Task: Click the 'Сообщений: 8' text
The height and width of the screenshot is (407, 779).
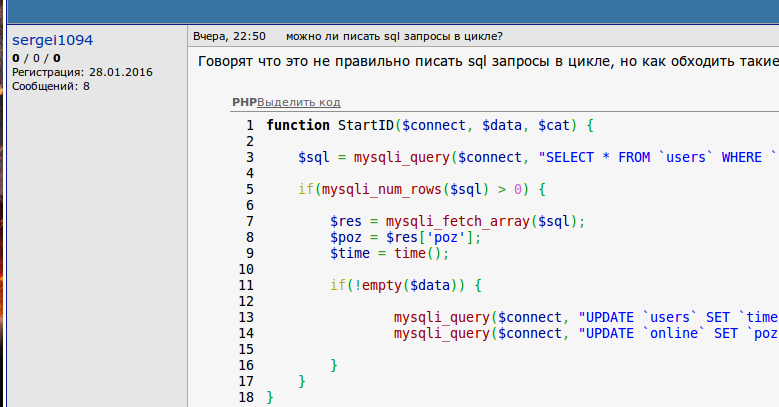Action: 51,86
